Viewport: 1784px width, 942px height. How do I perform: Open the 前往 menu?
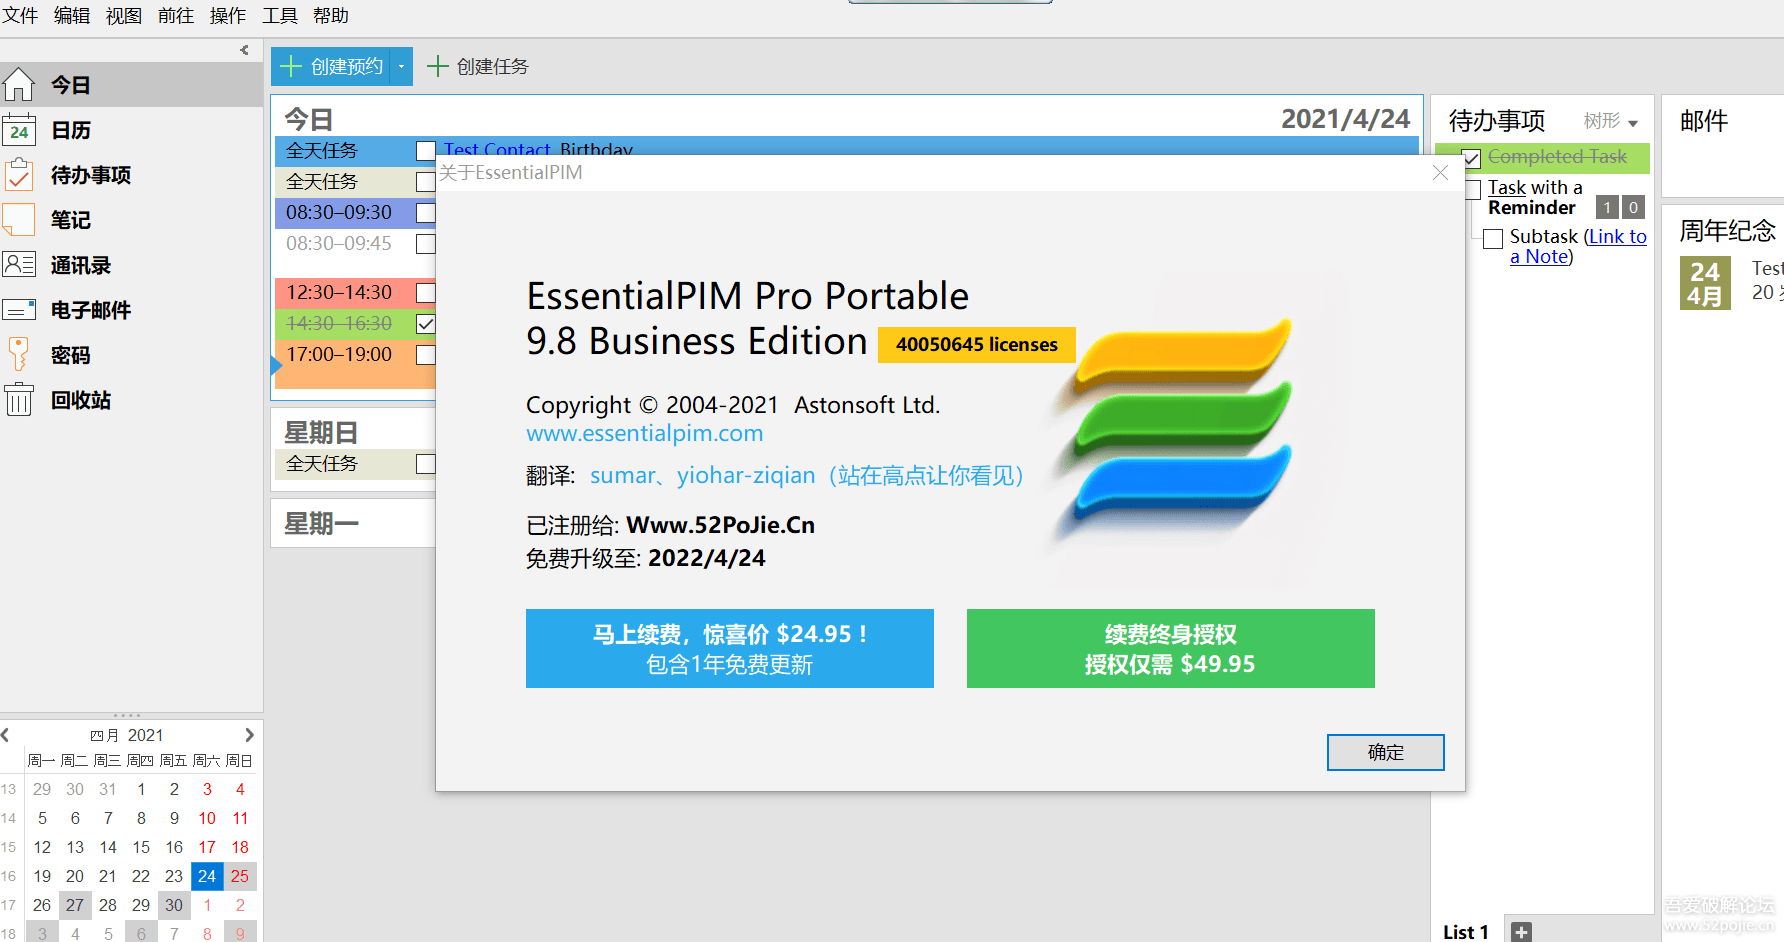pyautogui.click(x=176, y=16)
